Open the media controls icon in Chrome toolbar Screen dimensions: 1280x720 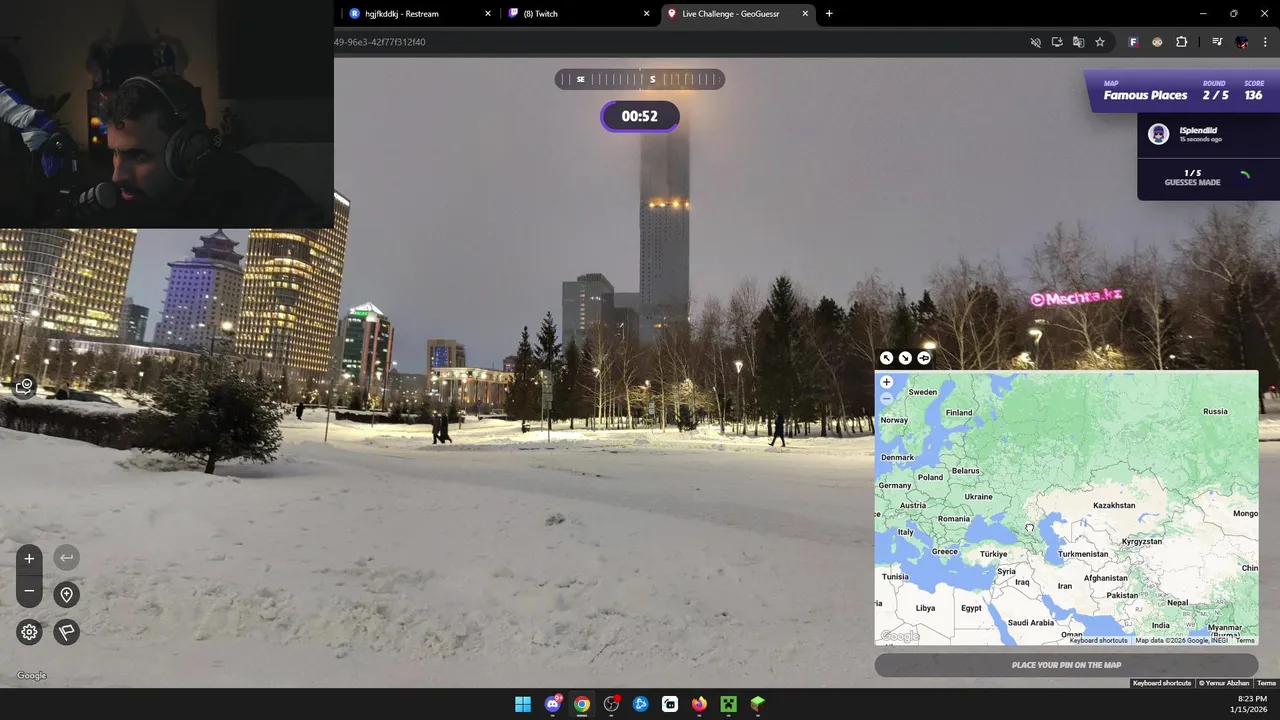coord(1217,42)
